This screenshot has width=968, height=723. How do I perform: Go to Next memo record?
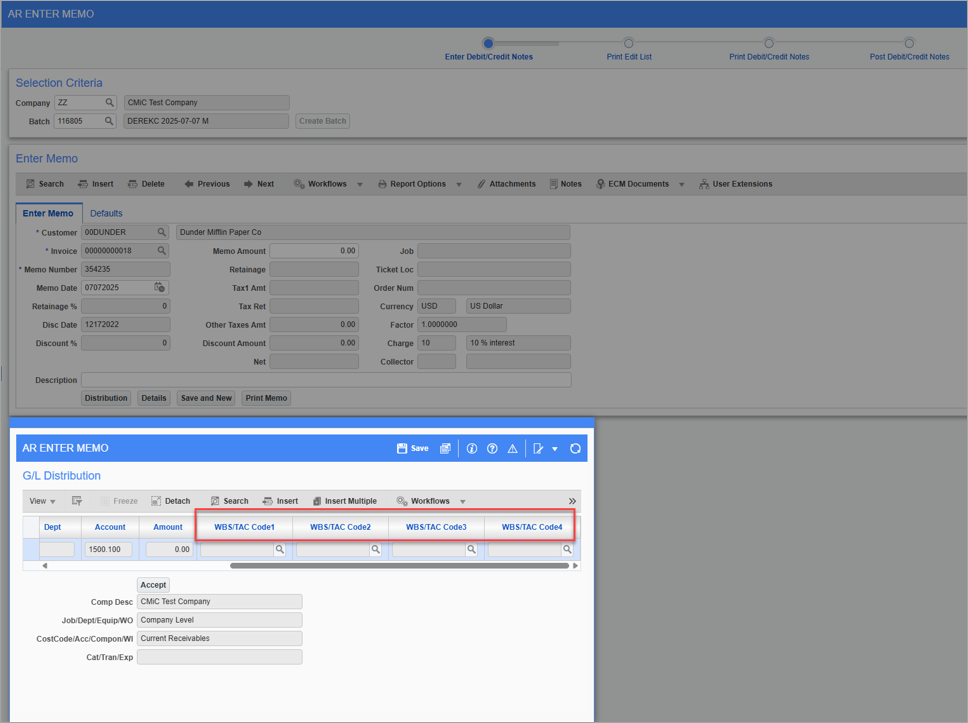tap(259, 184)
